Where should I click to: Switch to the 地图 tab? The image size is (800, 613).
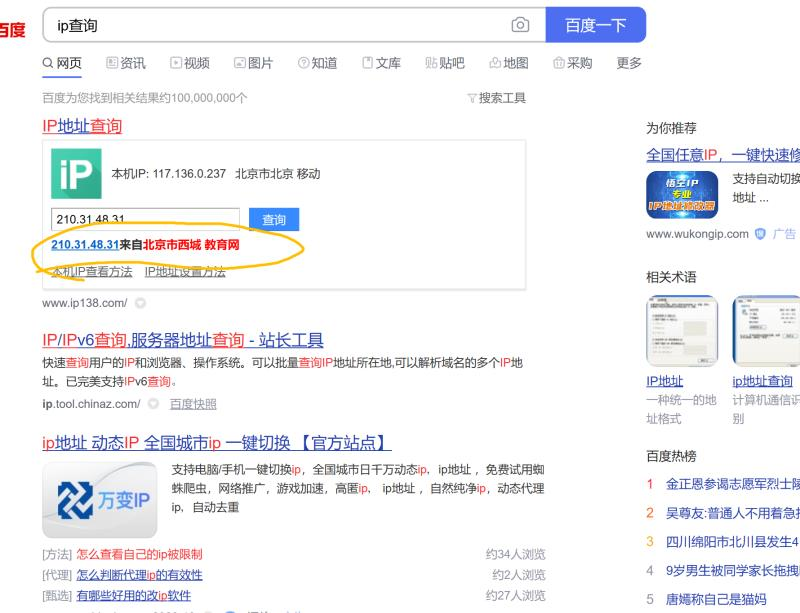[x=509, y=63]
